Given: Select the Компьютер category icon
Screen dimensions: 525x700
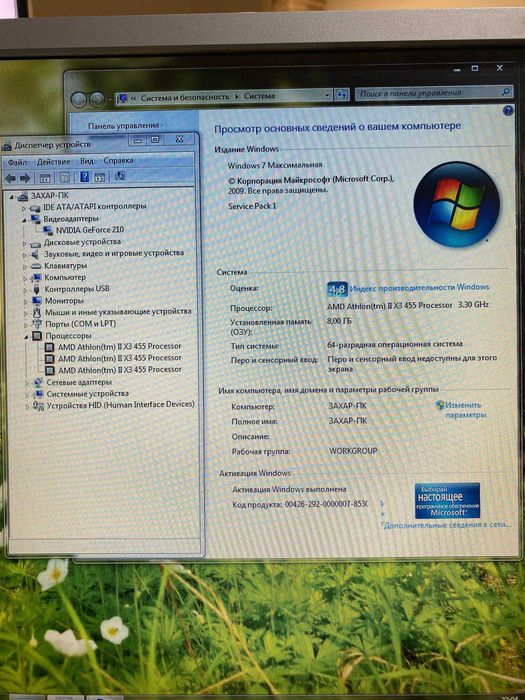Looking at the screenshot, I should [x=36, y=278].
